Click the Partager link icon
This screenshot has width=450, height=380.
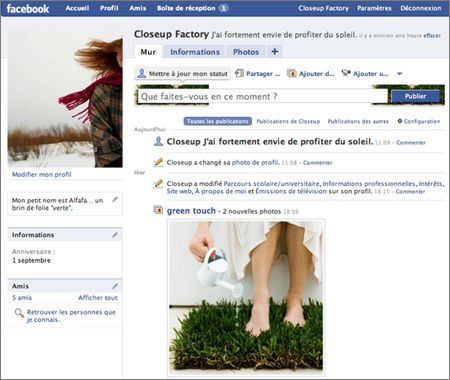click(x=239, y=73)
